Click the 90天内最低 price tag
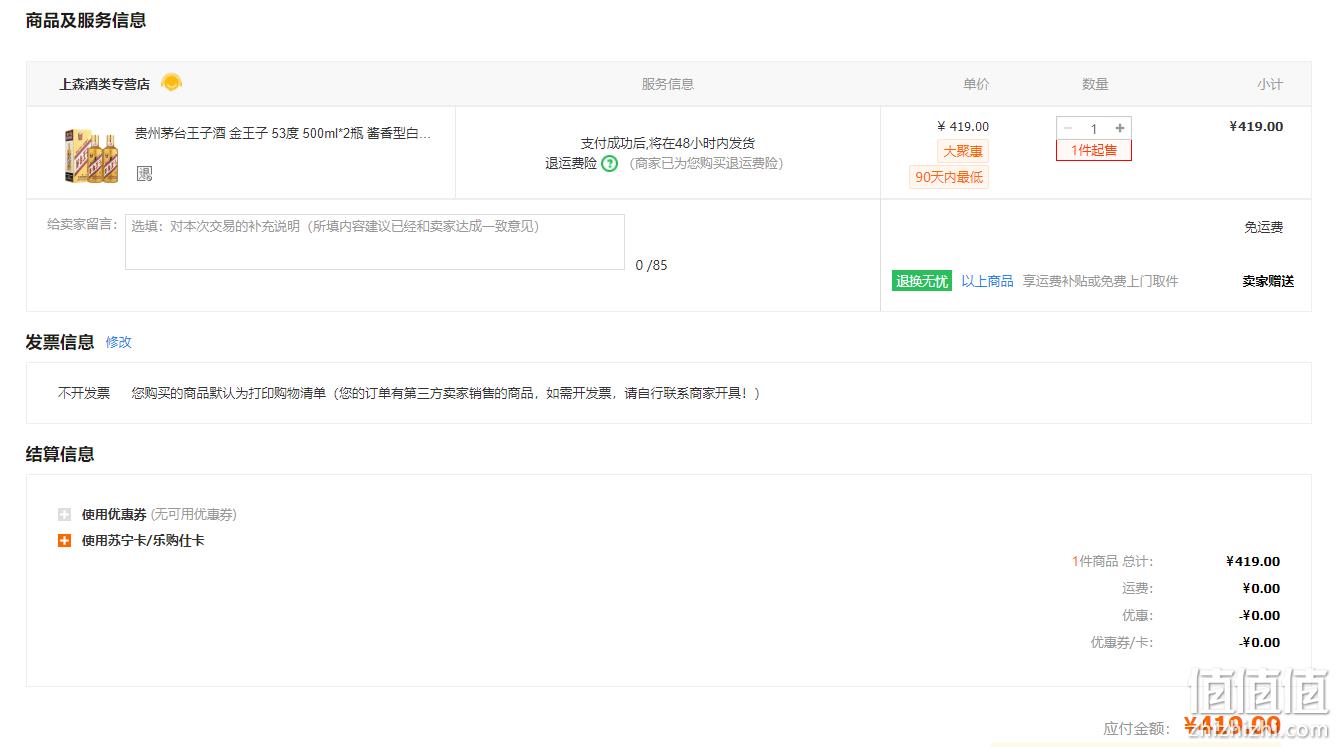The width and height of the screenshot is (1338, 747). click(949, 177)
